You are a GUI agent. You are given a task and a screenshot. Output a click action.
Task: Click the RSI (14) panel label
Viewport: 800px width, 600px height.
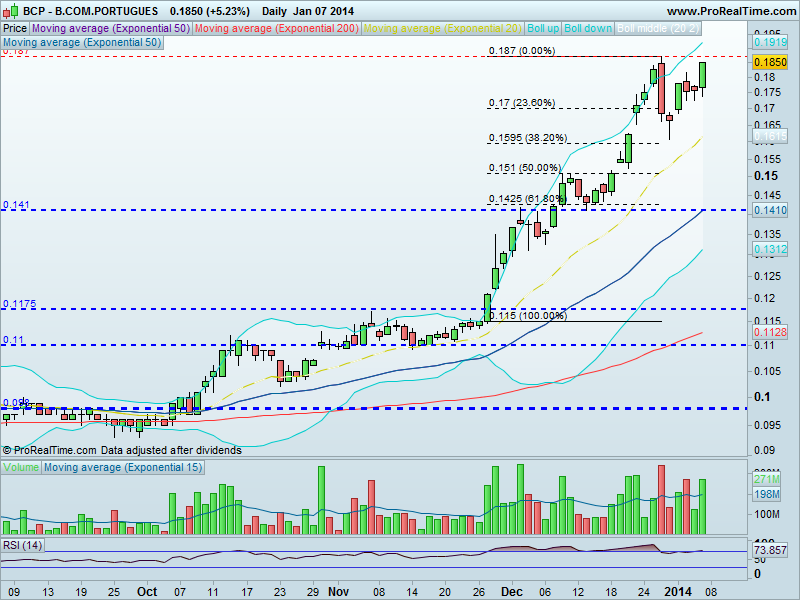pyautogui.click(x=22, y=545)
